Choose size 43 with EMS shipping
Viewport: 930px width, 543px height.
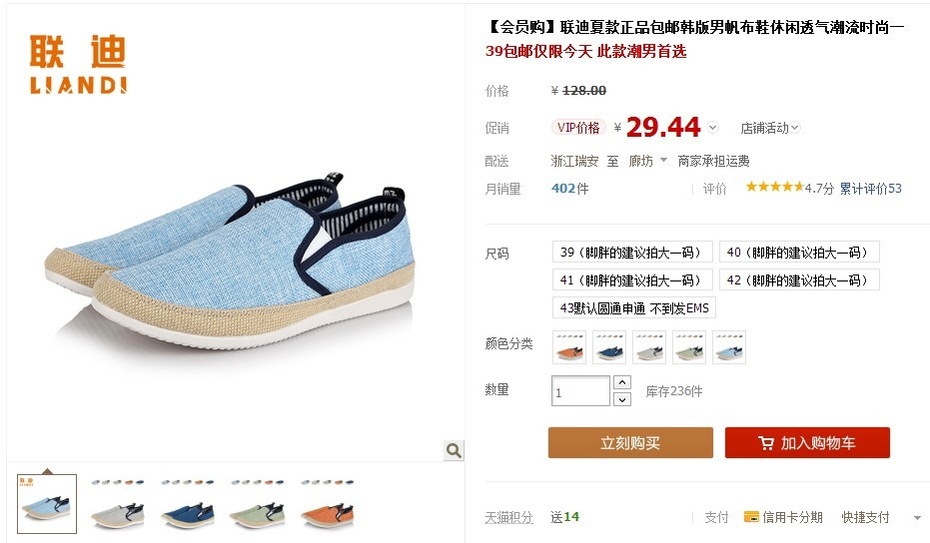(633, 308)
